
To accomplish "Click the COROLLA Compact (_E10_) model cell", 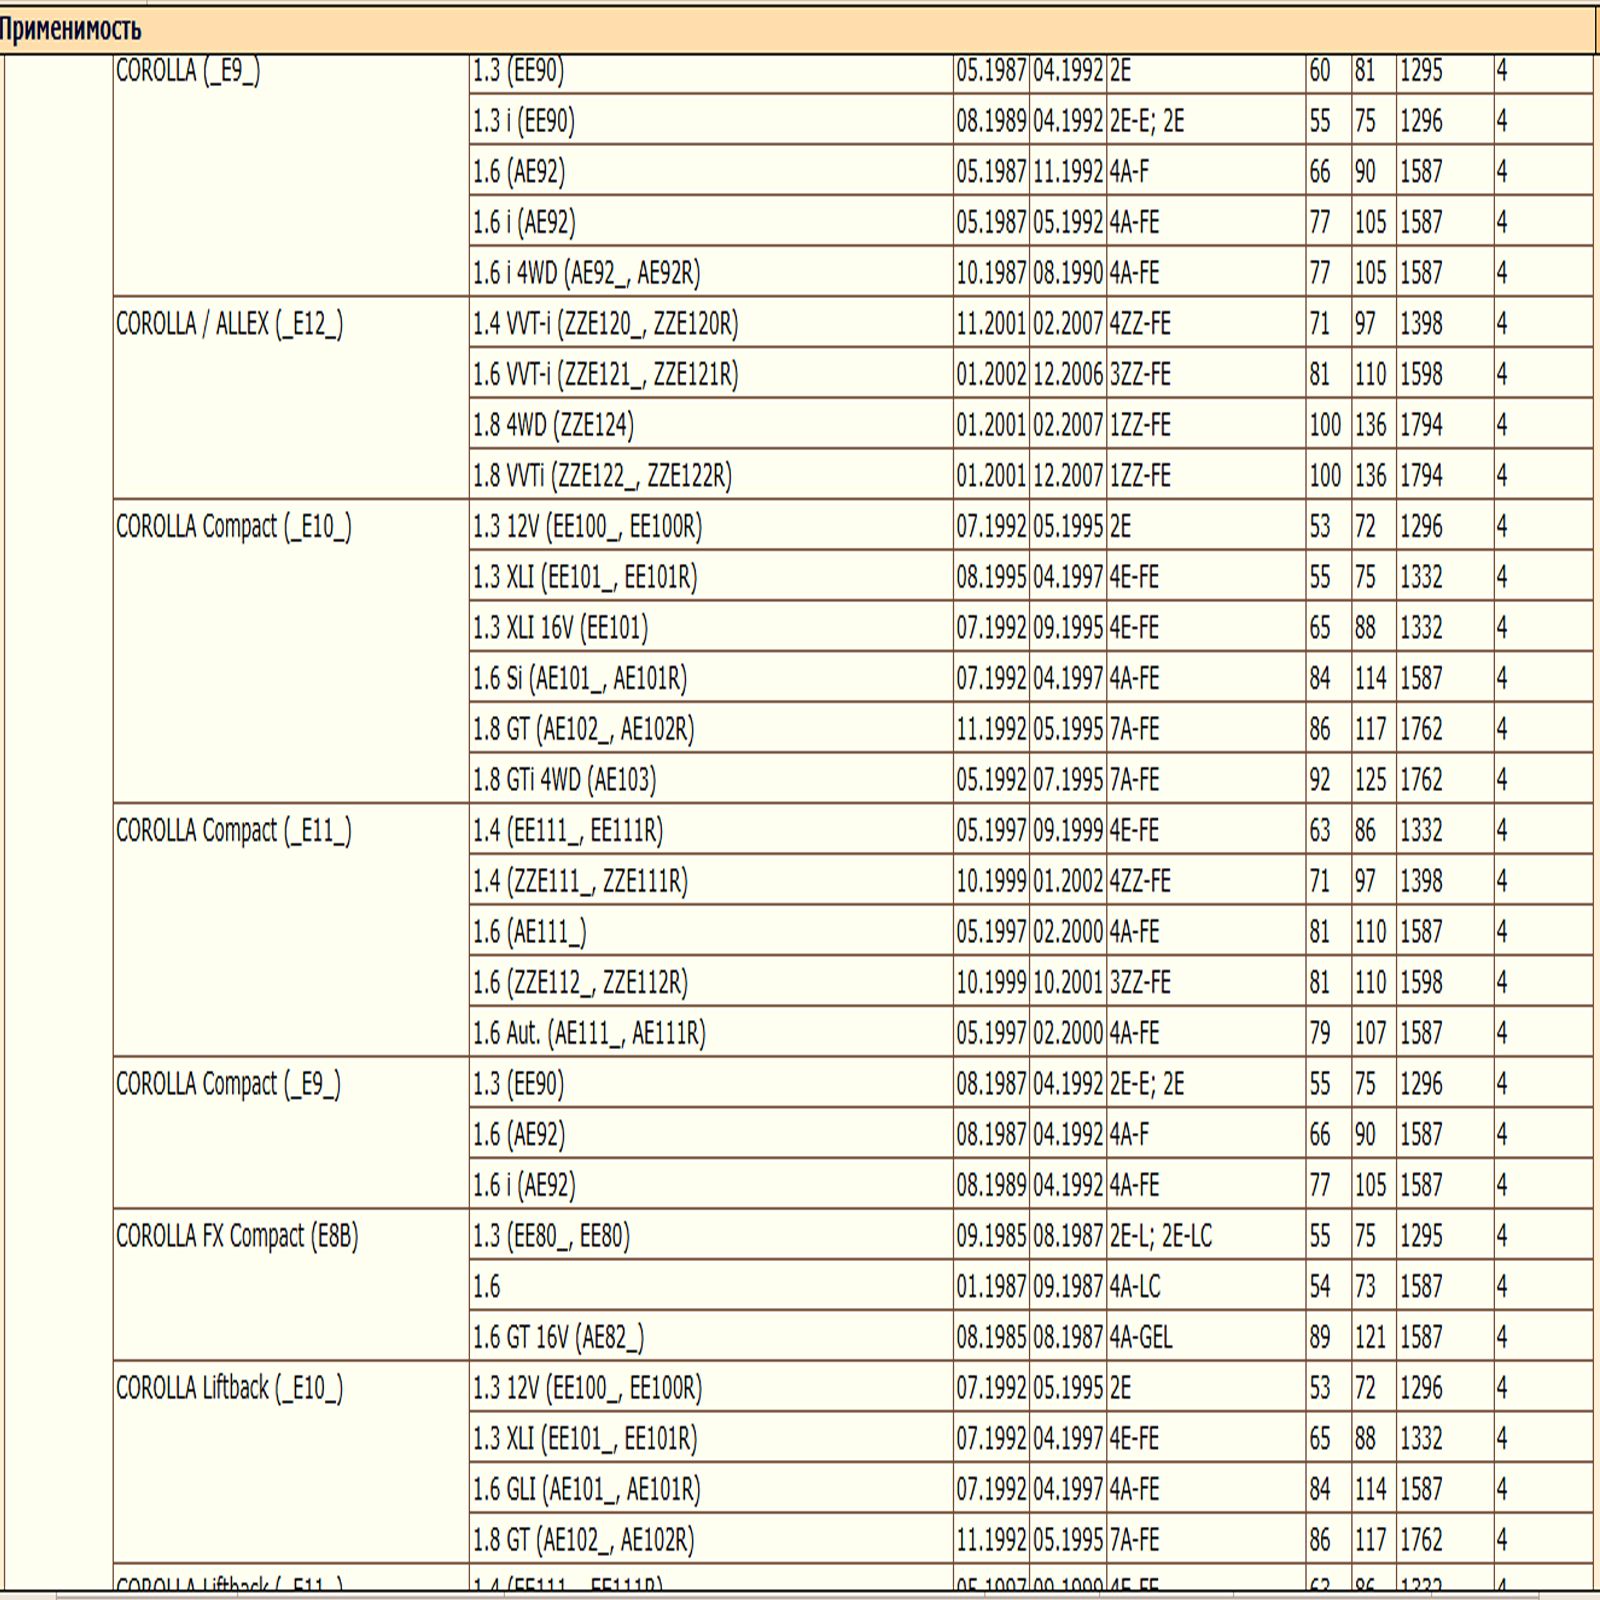I will tap(233, 527).
